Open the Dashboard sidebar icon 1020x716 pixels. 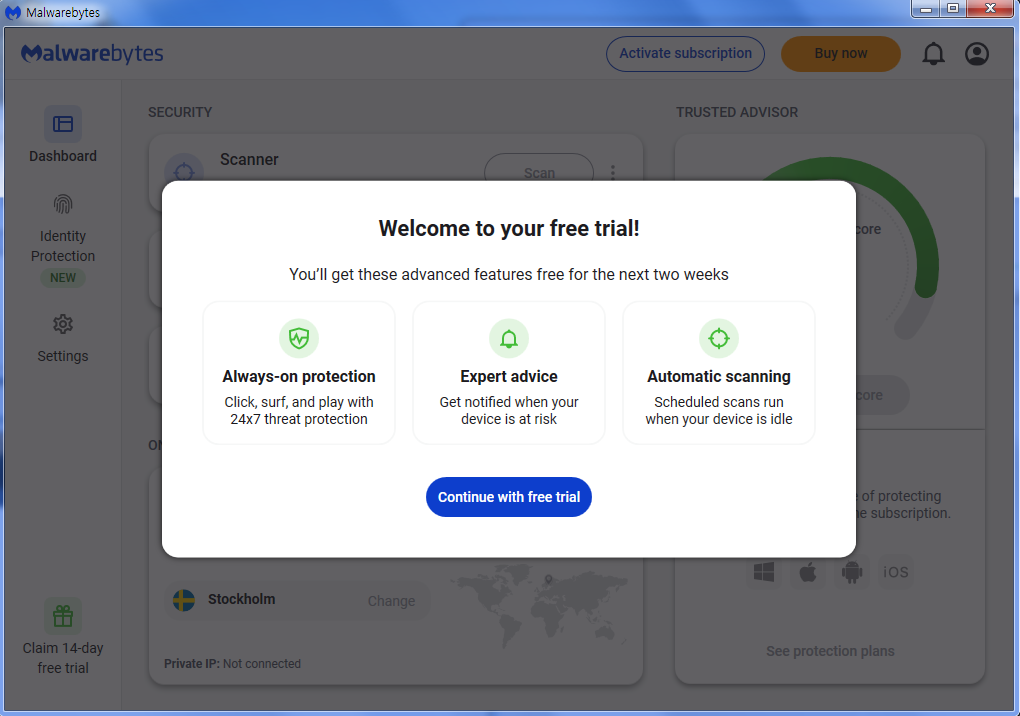[63, 124]
